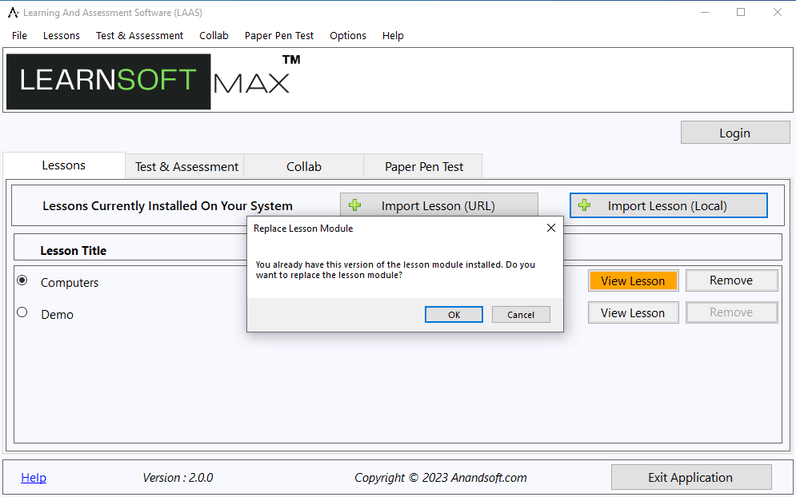Close the Replace Lesson Module dialog
The height and width of the screenshot is (497, 796).
[551, 228]
